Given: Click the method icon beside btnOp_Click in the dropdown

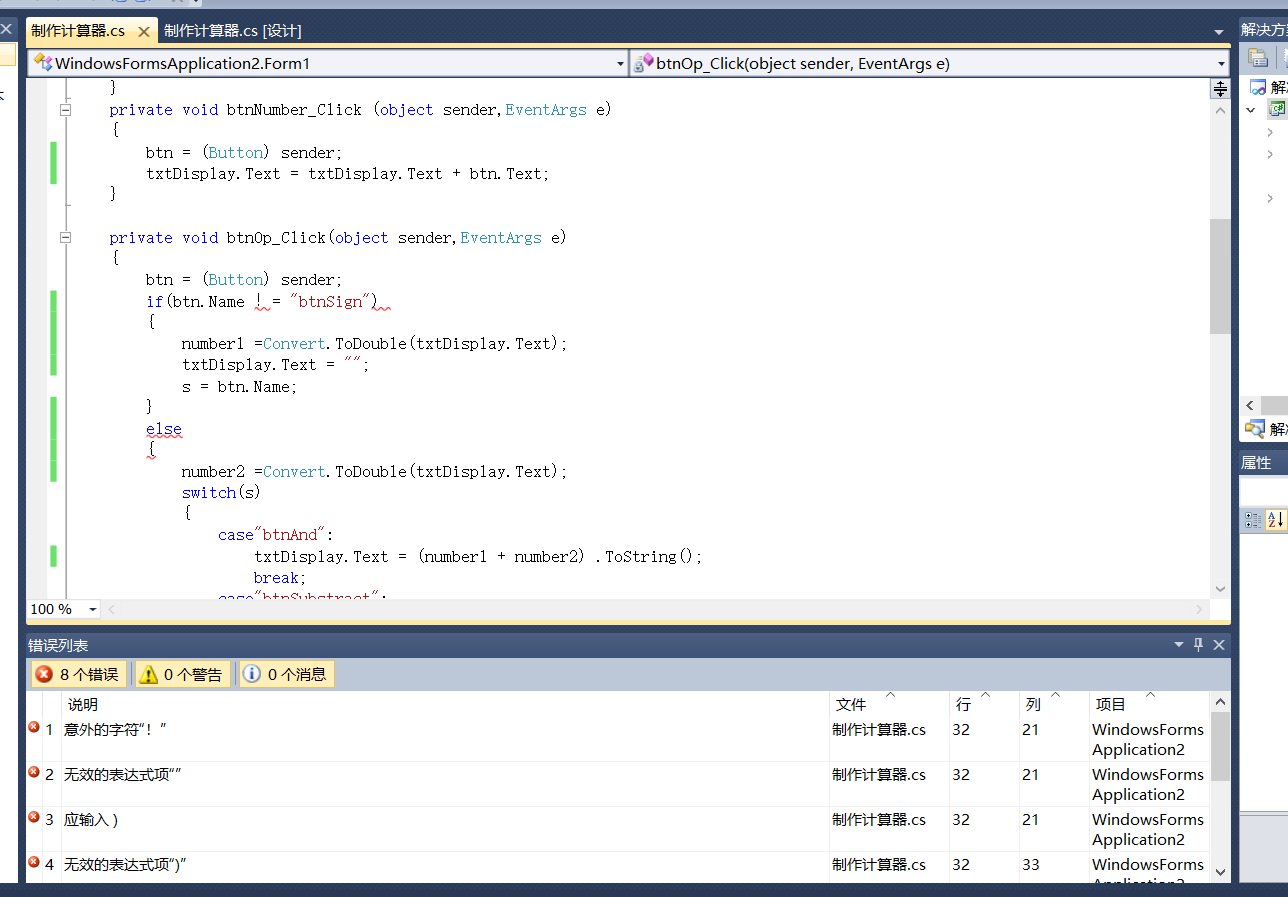Looking at the screenshot, I should pyautogui.click(x=643, y=63).
